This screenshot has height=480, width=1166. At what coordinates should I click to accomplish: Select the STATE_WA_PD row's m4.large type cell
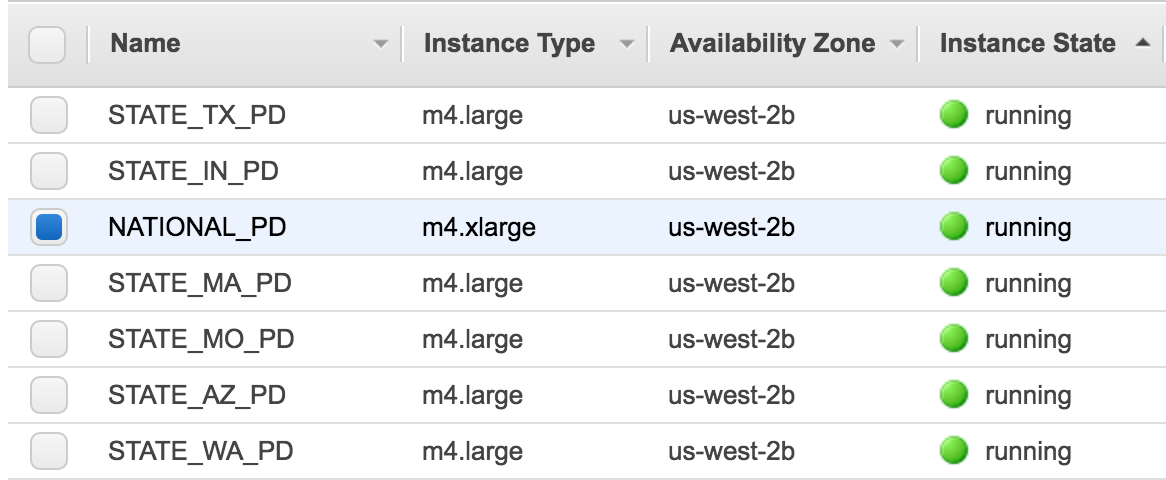(x=472, y=451)
